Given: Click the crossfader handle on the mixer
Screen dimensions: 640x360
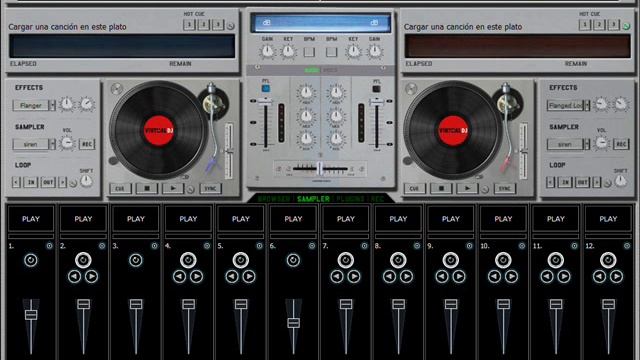Looking at the screenshot, I should (x=320, y=168).
